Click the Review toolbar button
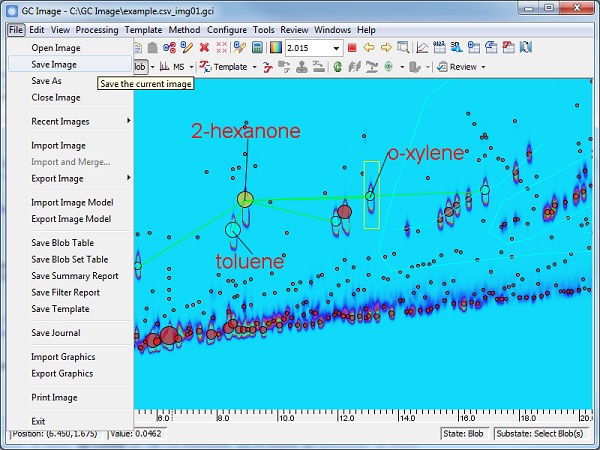 coord(457,67)
